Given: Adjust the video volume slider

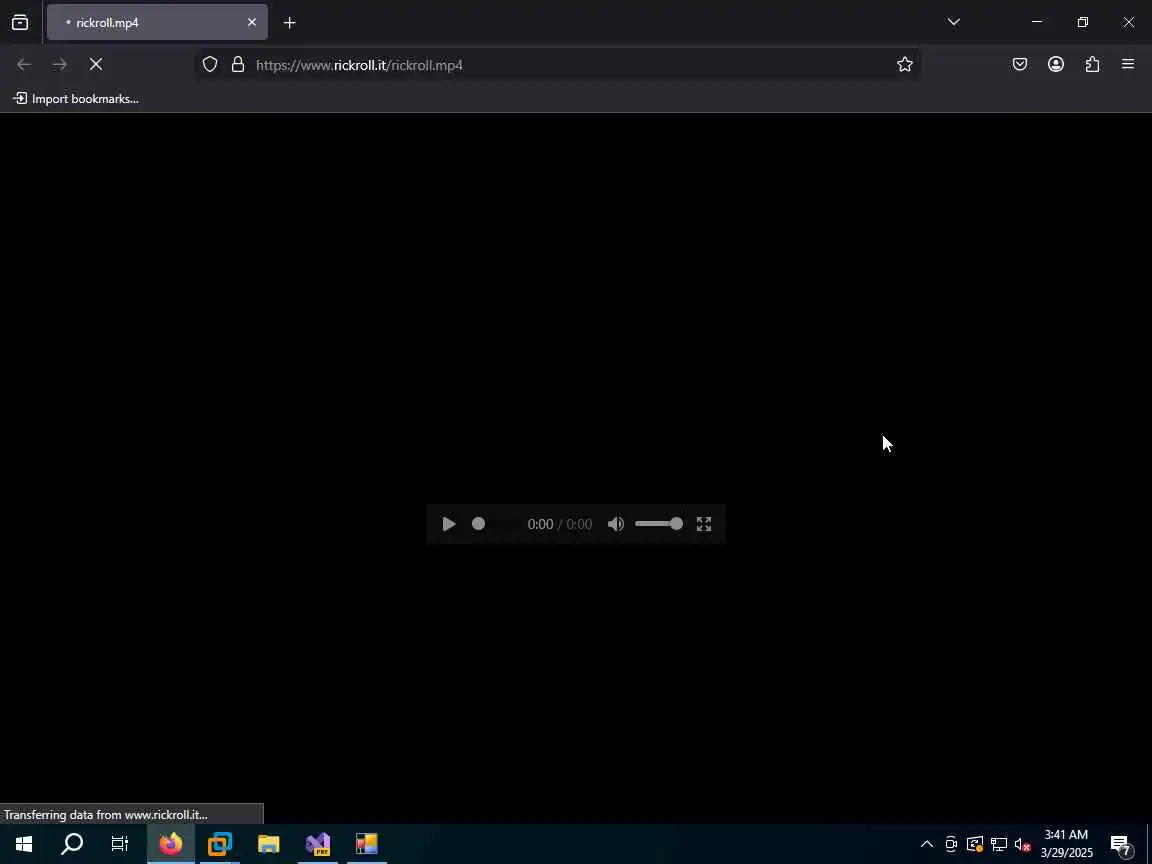Looking at the screenshot, I should pos(659,524).
